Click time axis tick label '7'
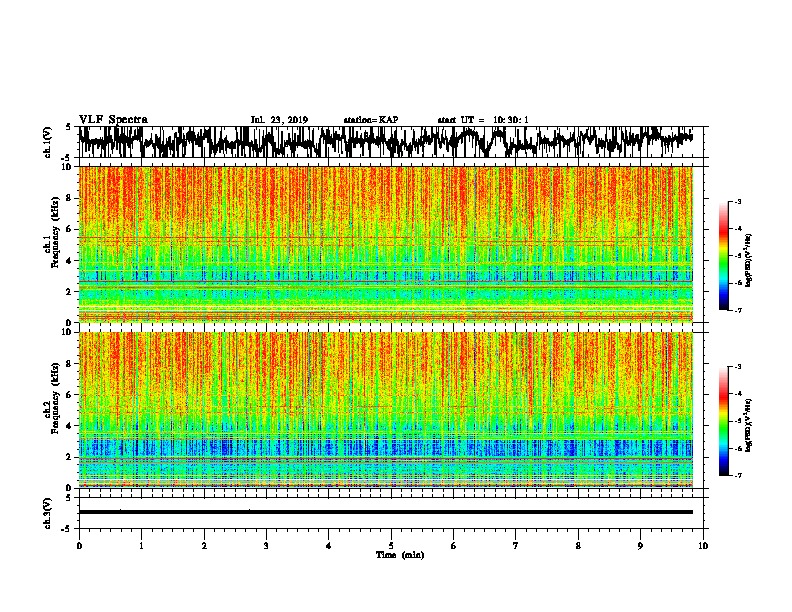Viewport: 792px width, 612px height. click(x=516, y=546)
